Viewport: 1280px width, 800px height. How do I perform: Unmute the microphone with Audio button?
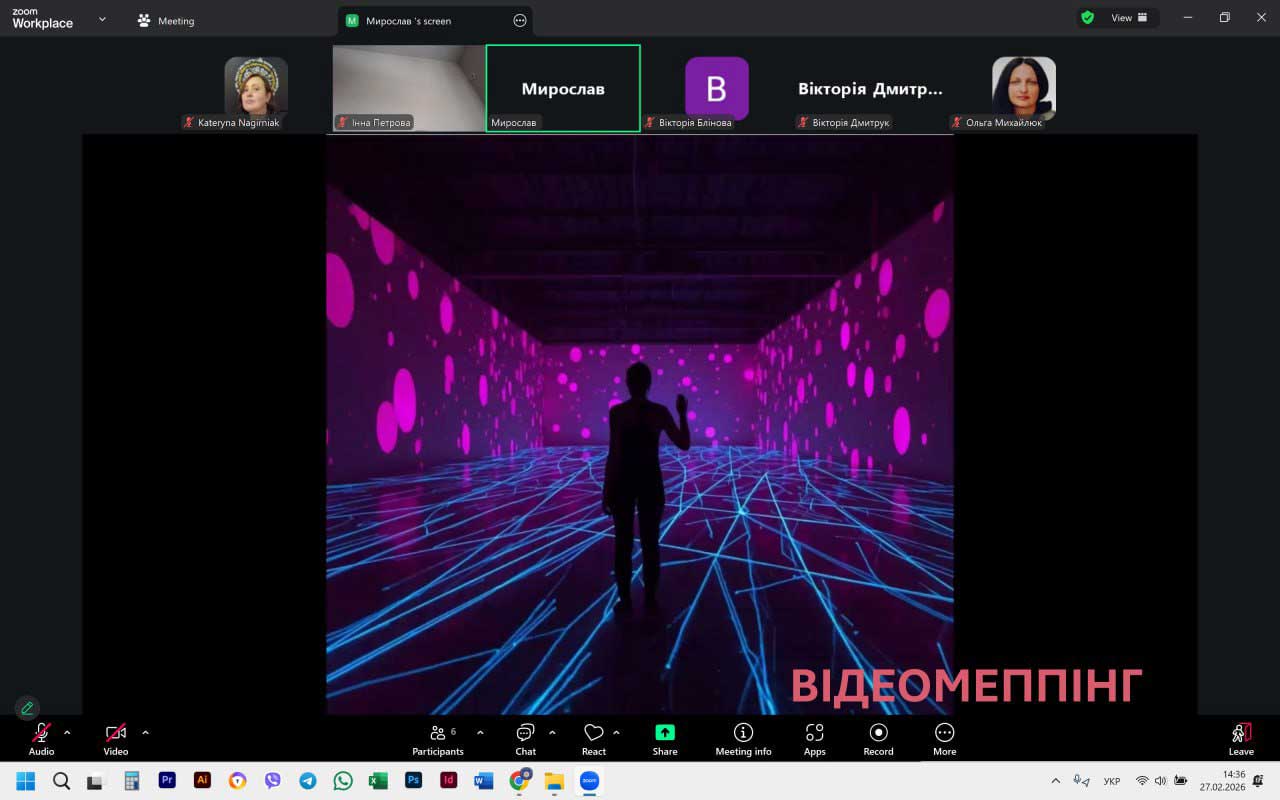tap(41, 739)
